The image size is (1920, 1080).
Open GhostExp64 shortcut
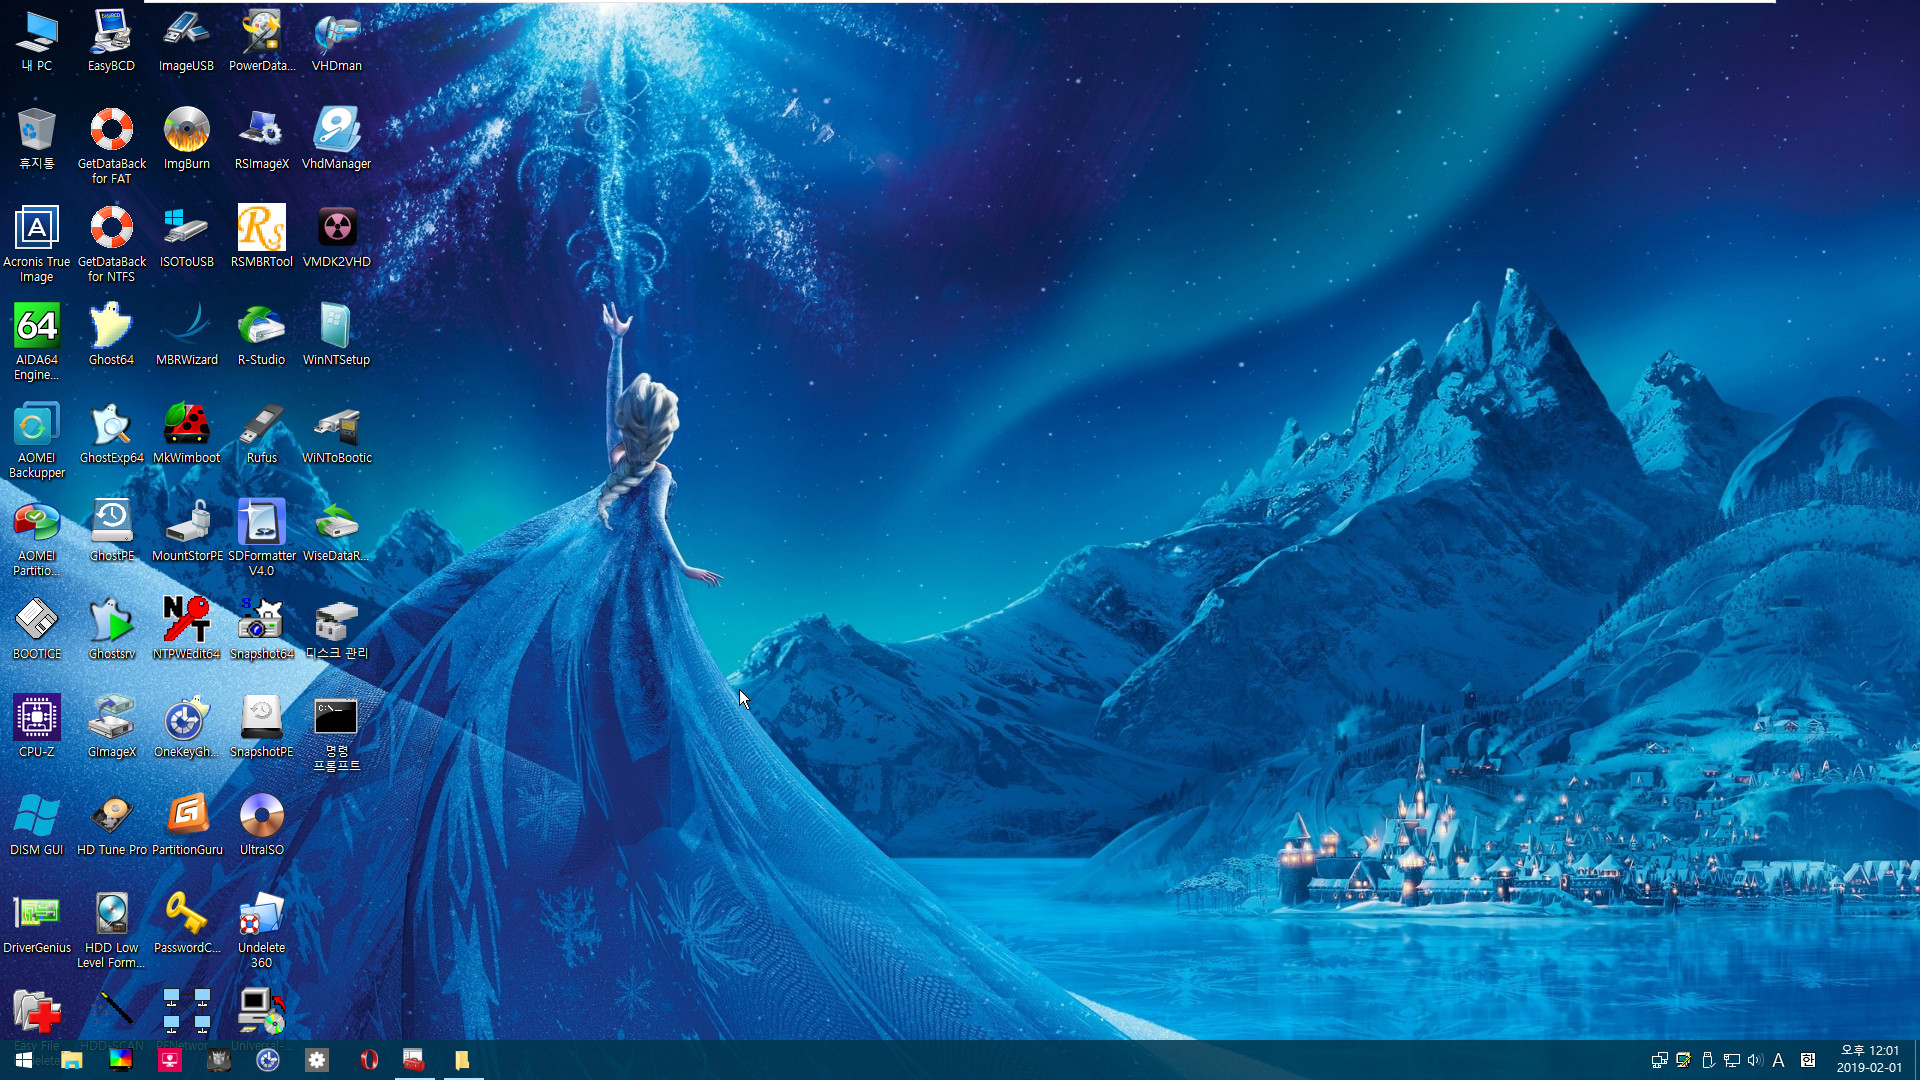[x=111, y=433]
